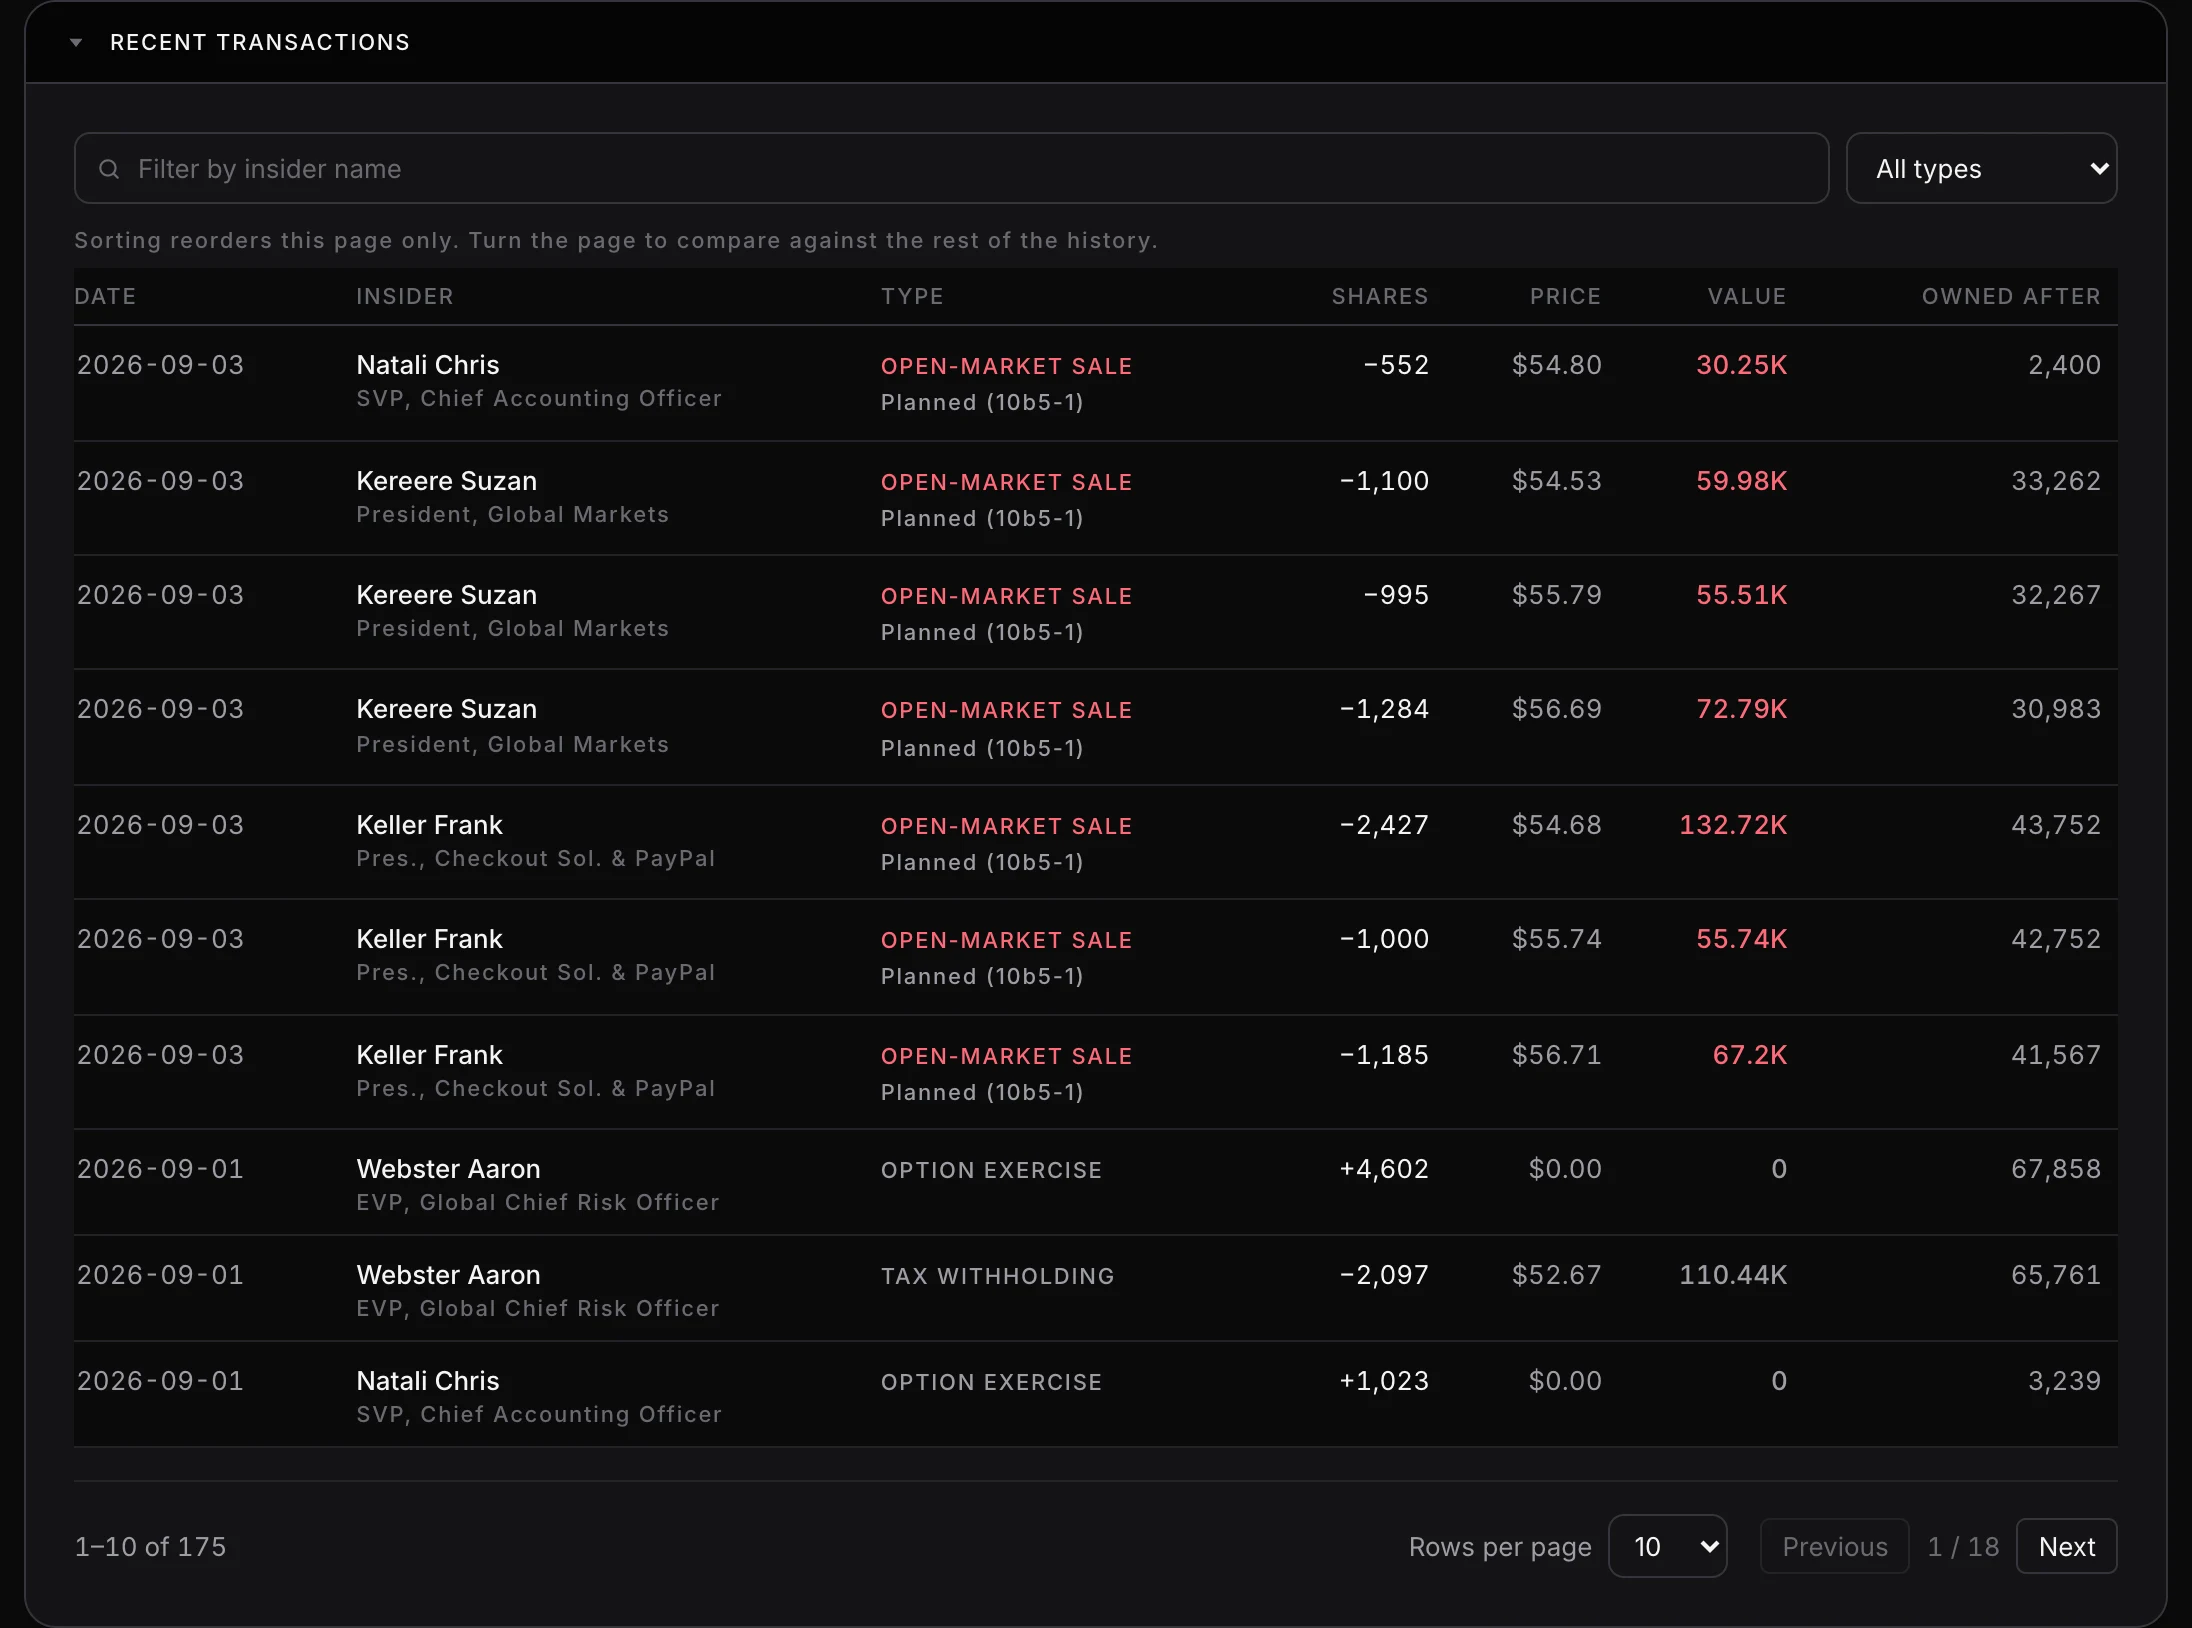Screen dimensions: 2192x1628
Task: Click the 72.79K value cell
Action: (x=1741, y=709)
